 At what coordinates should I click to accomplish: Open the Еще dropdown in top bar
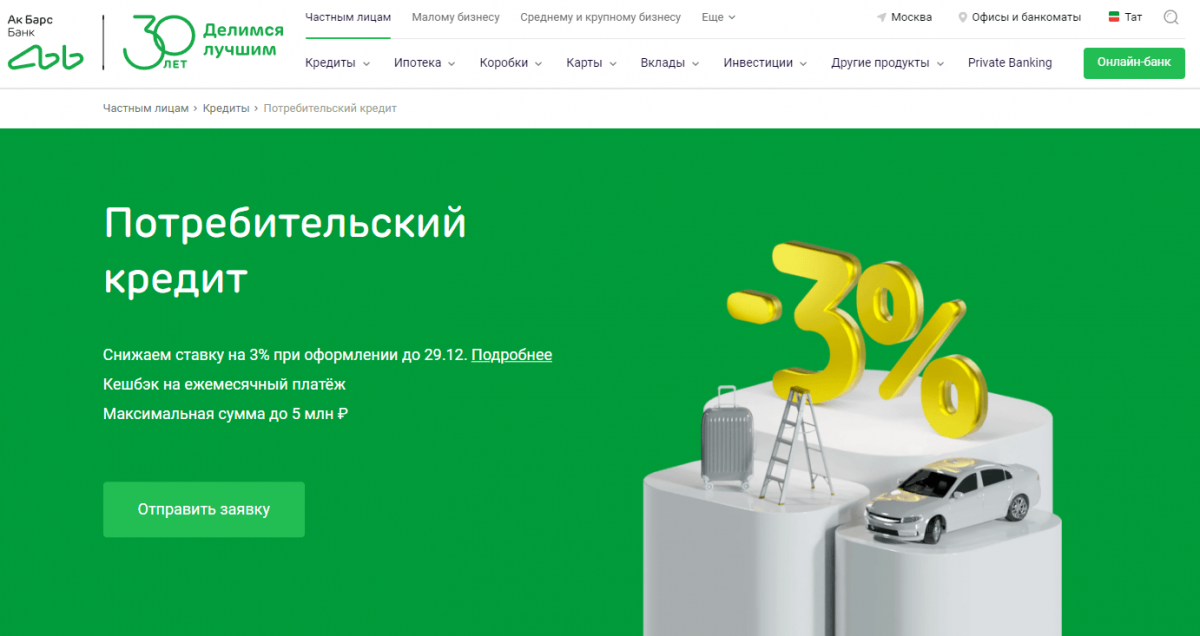[x=718, y=17]
